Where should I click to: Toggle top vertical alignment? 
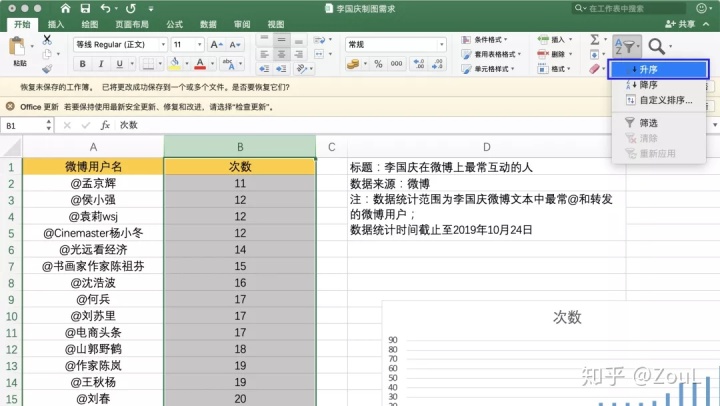(x=264, y=40)
